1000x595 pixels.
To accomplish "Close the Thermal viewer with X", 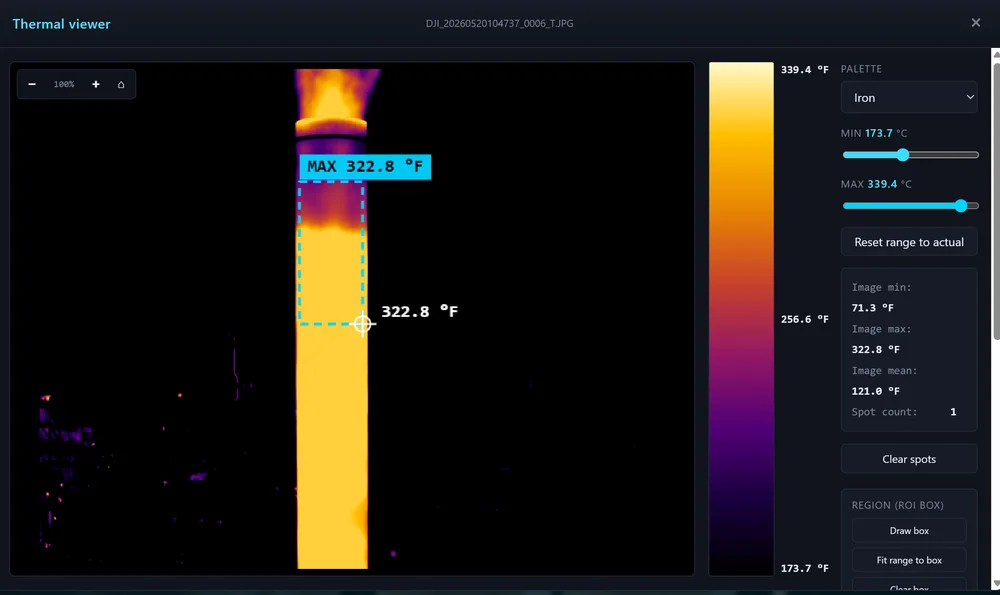I will [976, 23].
